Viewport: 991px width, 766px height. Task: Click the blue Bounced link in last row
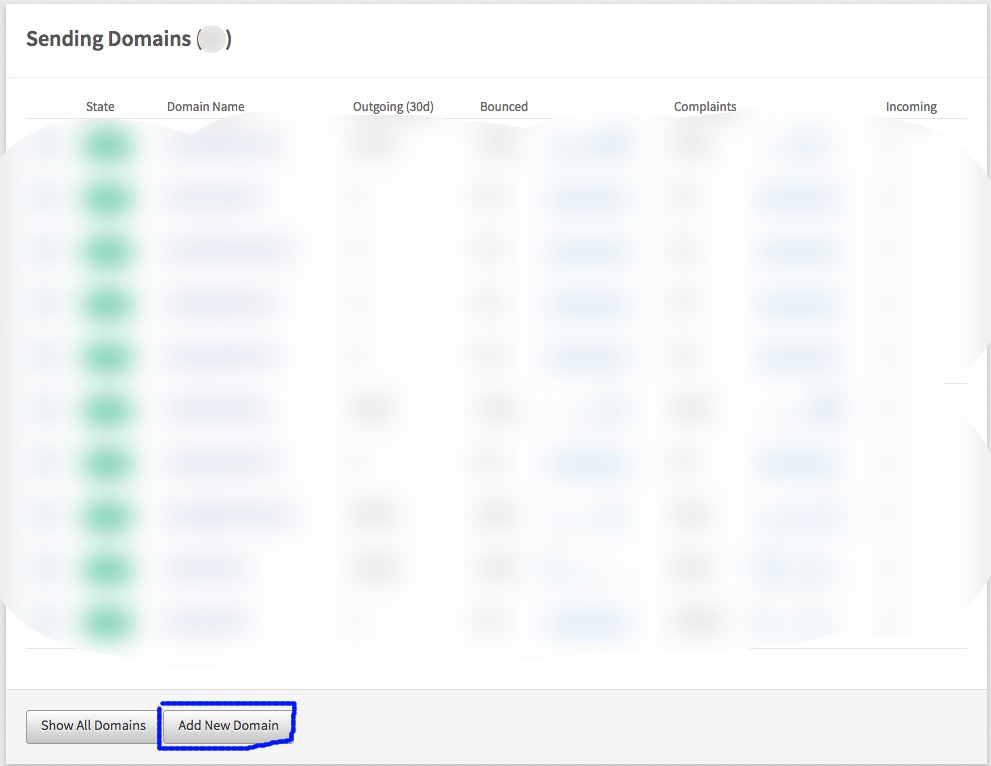587,623
